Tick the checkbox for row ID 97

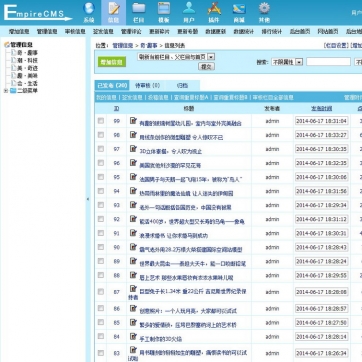101,149
